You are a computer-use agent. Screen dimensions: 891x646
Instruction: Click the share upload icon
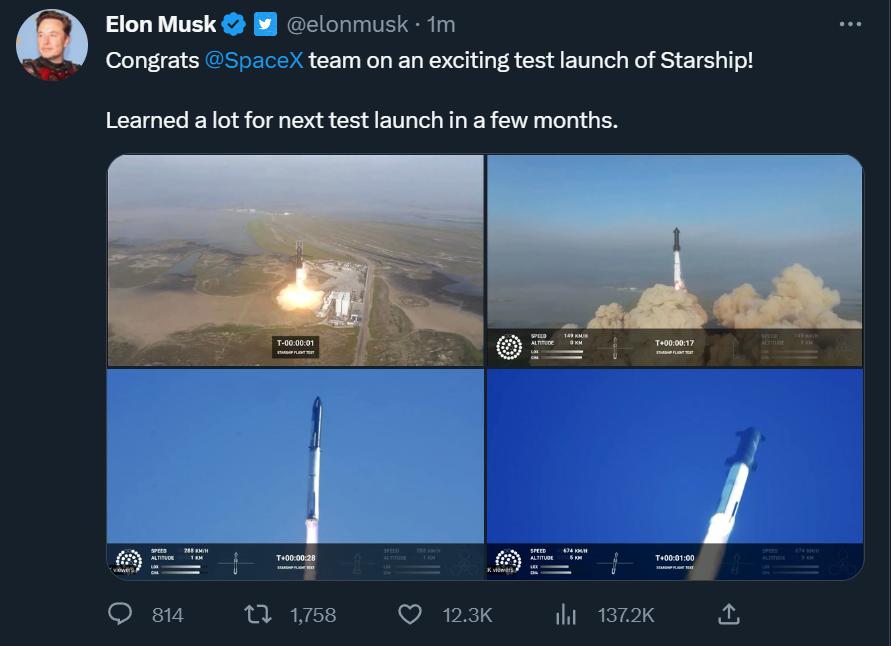(729, 614)
